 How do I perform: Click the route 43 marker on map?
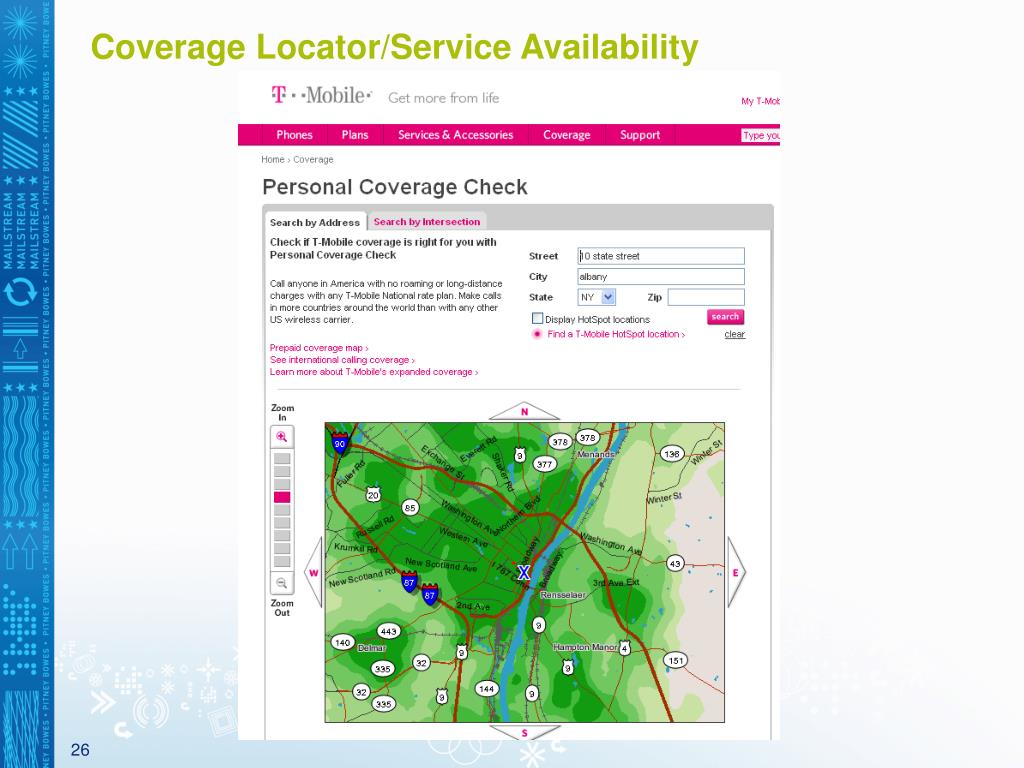(675, 563)
